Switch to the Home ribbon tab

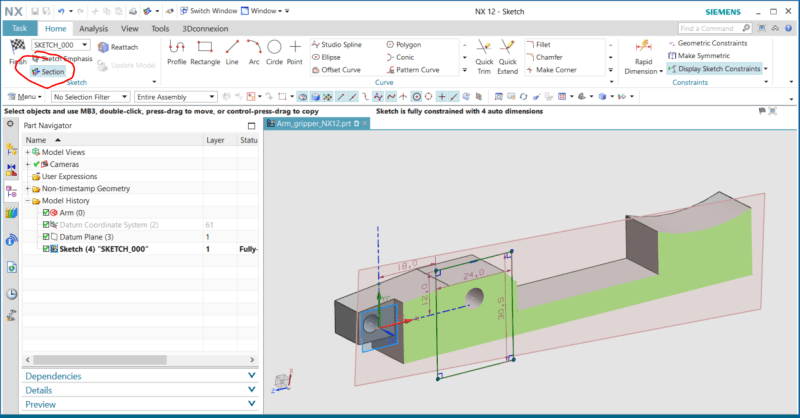pos(55,29)
